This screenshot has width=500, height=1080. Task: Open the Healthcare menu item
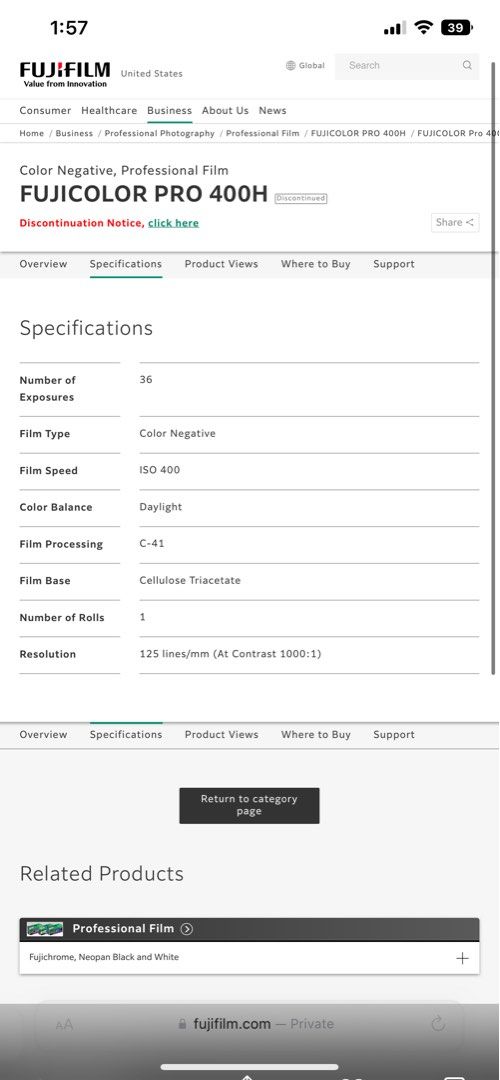pos(109,110)
